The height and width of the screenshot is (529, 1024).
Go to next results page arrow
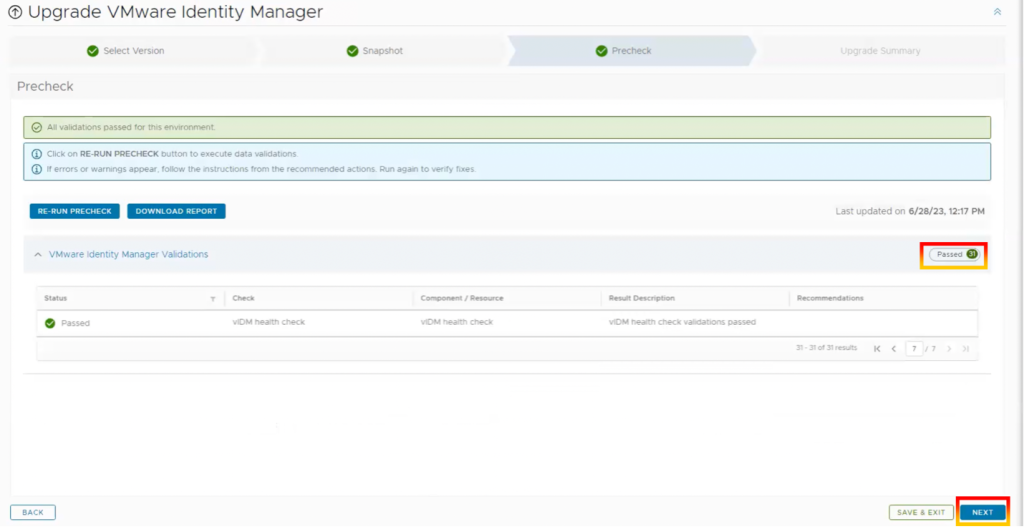[949, 349]
